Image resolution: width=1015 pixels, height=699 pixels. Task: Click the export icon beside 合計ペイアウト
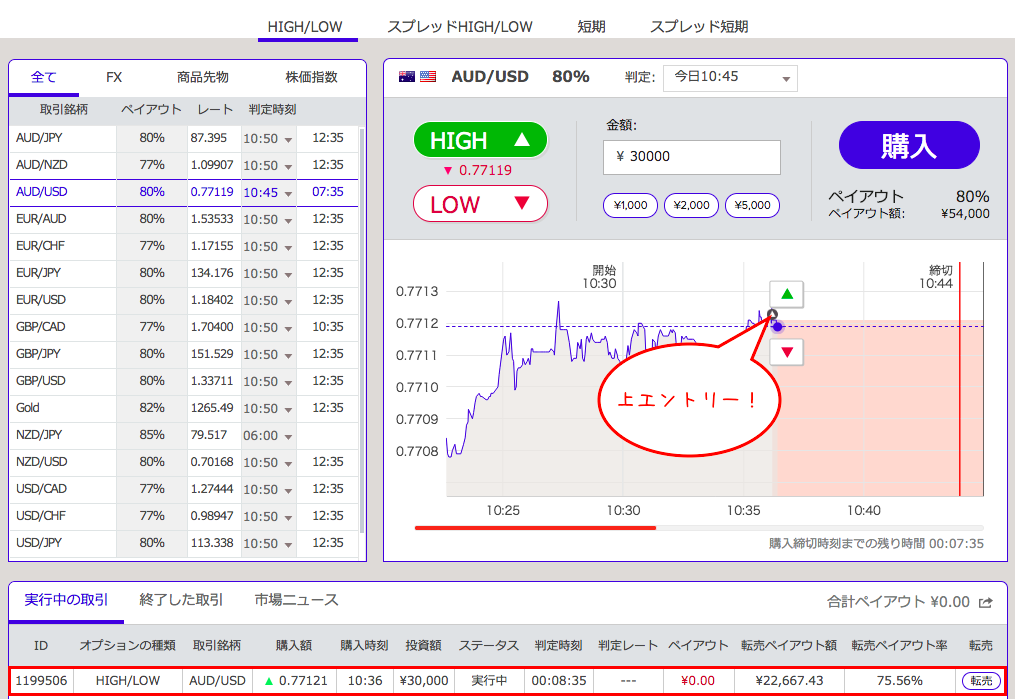click(x=986, y=602)
